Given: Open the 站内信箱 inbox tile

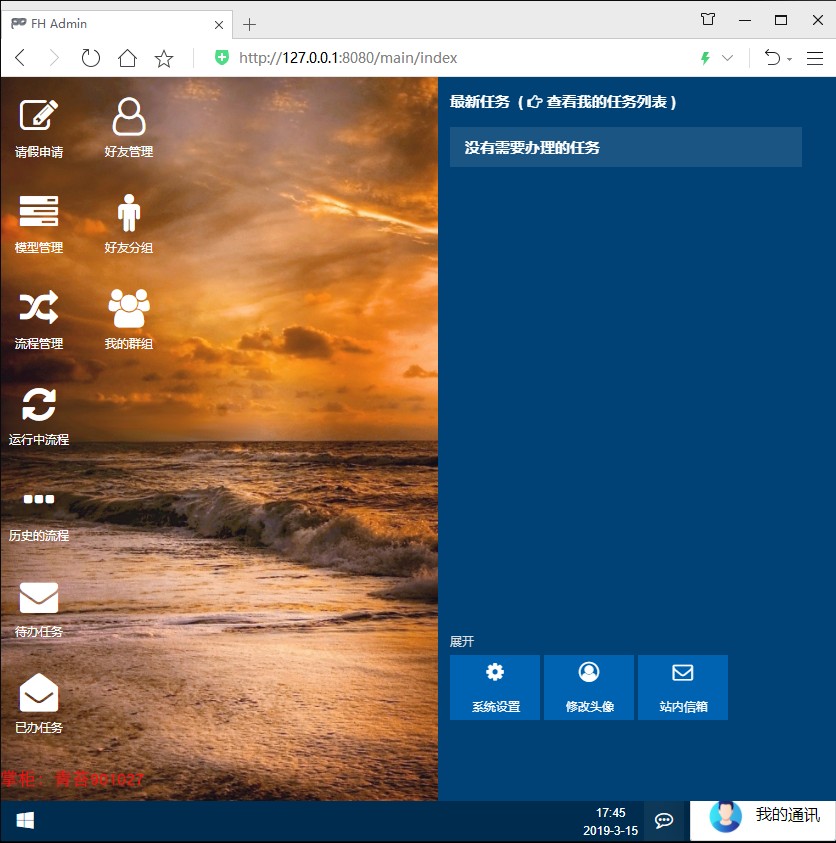Looking at the screenshot, I should (x=683, y=687).
